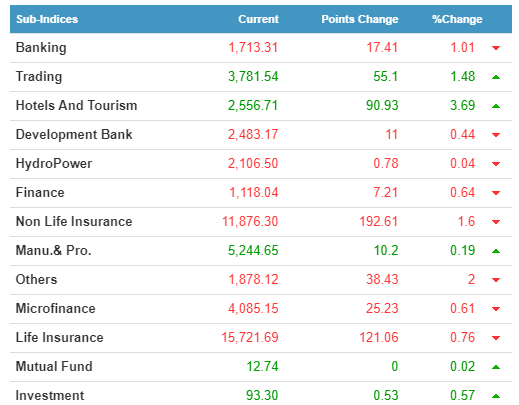Screen dimensions: 519x405
Task: Open the Banking sub-index name
Action: point(41,47)
